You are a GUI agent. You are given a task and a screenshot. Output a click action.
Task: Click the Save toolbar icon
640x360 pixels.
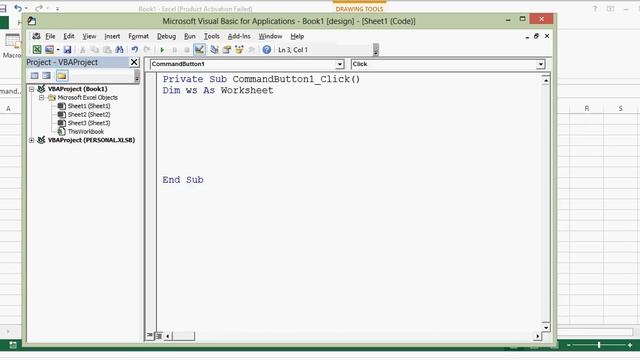[67, 49]
